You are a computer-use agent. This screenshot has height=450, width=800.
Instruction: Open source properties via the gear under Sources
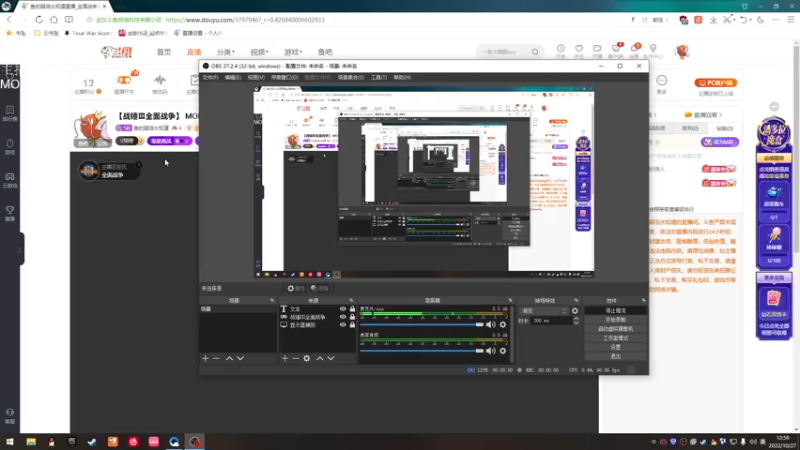click(x=307, y=359)
